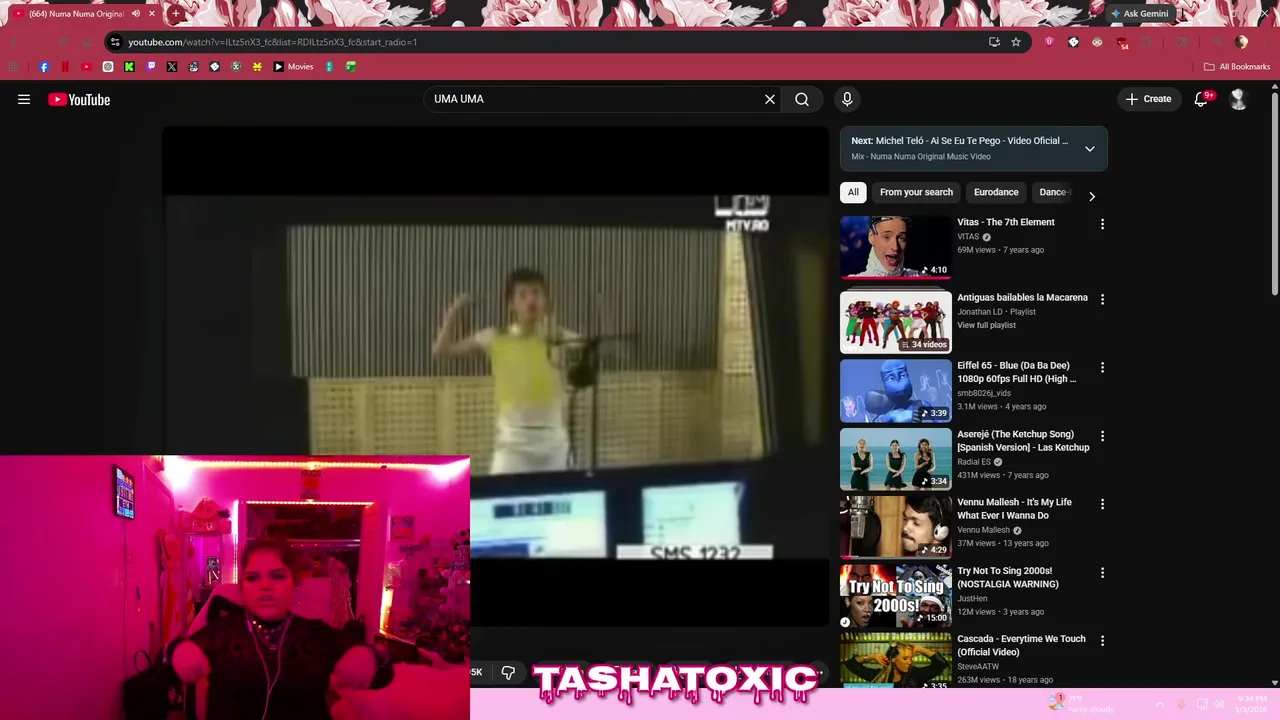Select the Eurodance filter chip
This screenshot has width=1280, height=720.
996,192
